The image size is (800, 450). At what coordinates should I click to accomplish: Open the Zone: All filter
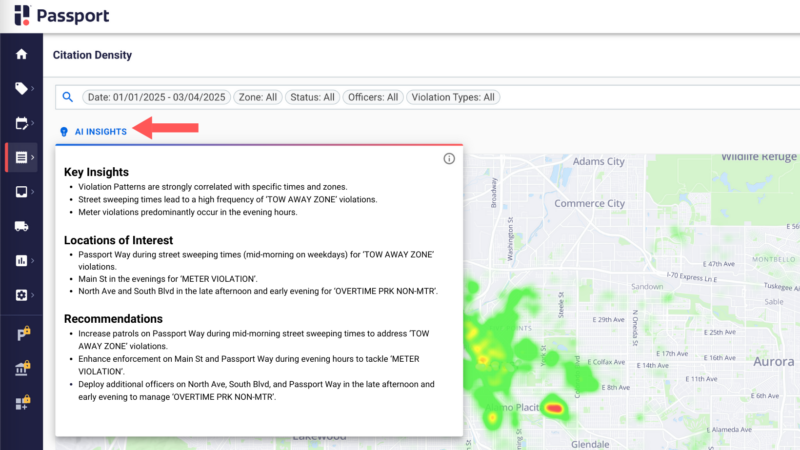coord(257,98)
